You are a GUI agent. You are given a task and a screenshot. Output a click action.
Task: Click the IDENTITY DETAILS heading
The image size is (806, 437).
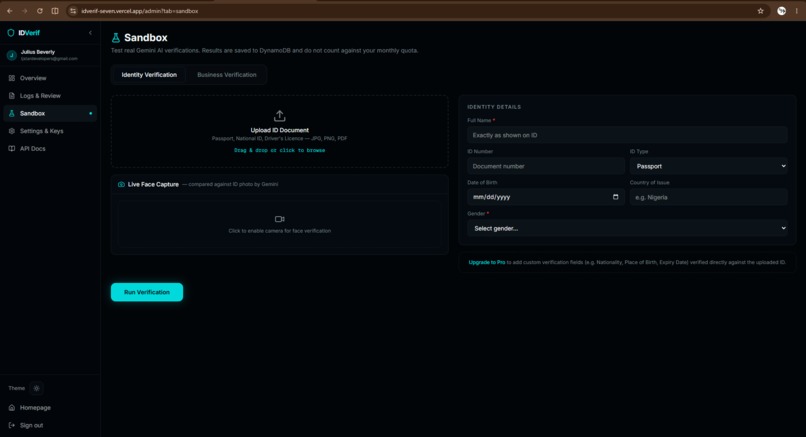click(494, 107)
